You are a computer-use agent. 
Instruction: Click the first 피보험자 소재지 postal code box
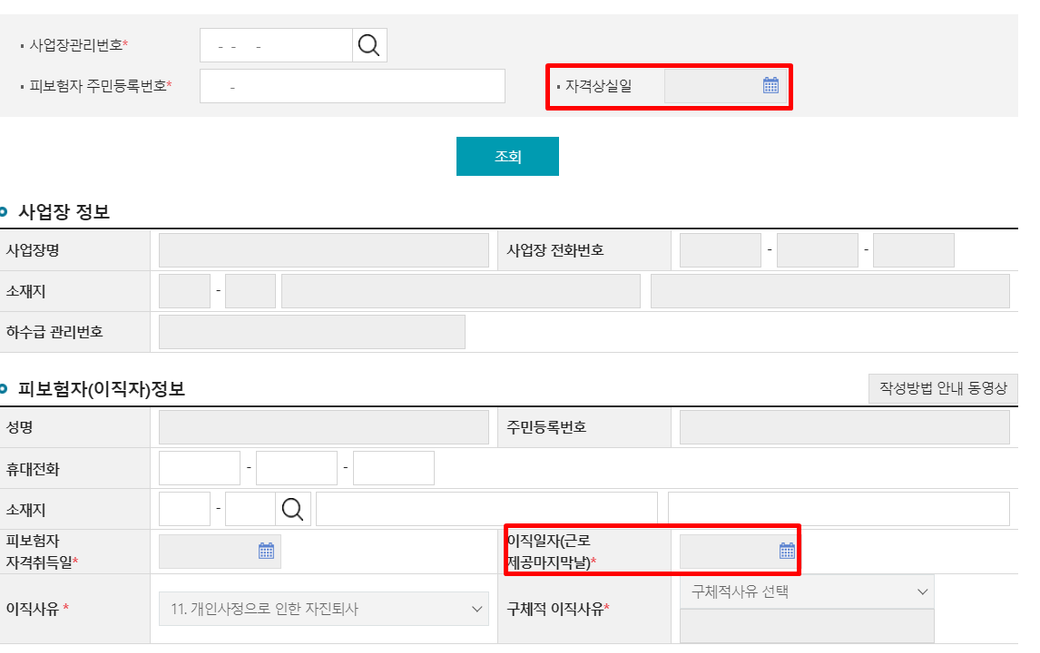[184, 509]
